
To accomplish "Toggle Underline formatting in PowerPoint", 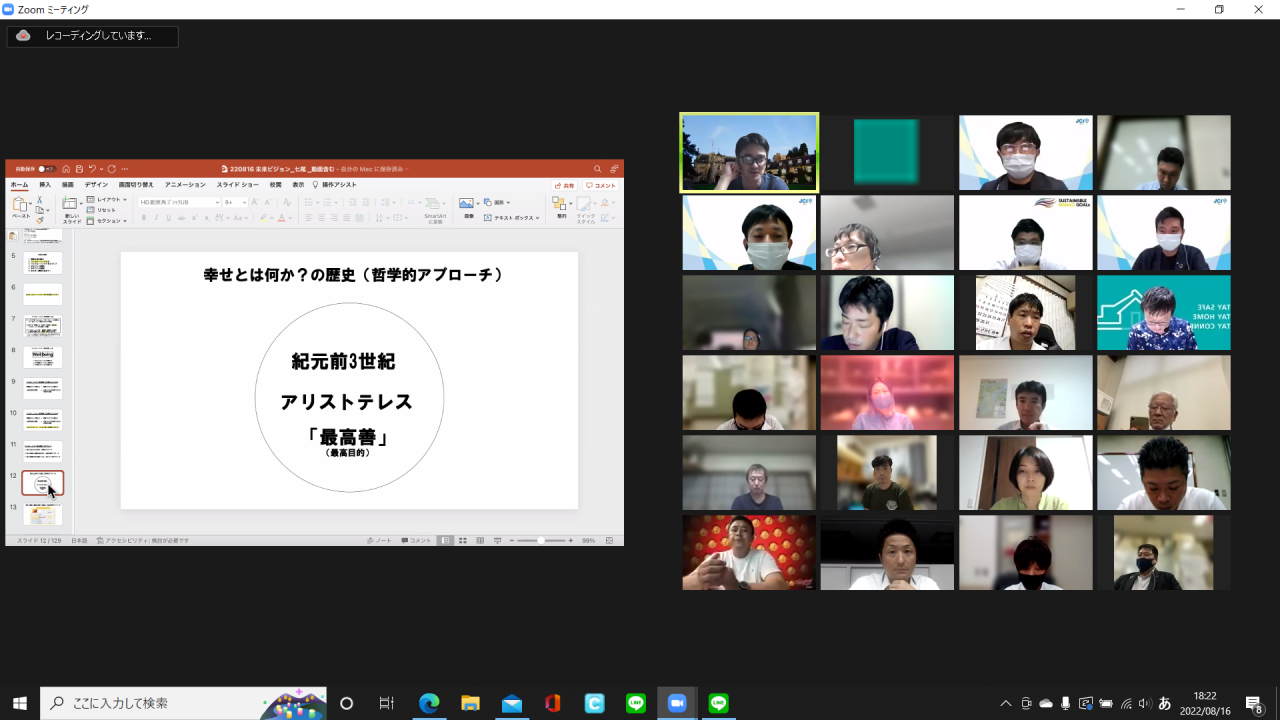I will click(168, 218).
